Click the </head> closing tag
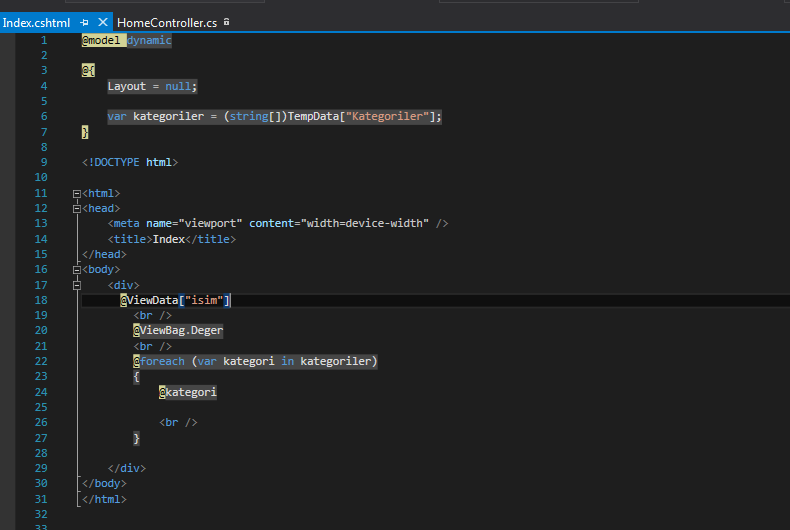Viewport: 790px width, 530px height. 104,254
